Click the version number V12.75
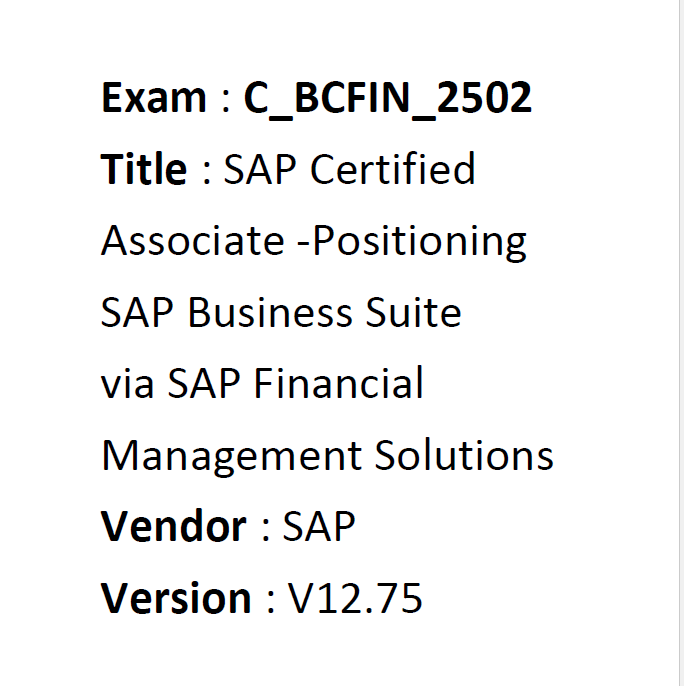This screenshot has height=686, width=684. [354, 598]
